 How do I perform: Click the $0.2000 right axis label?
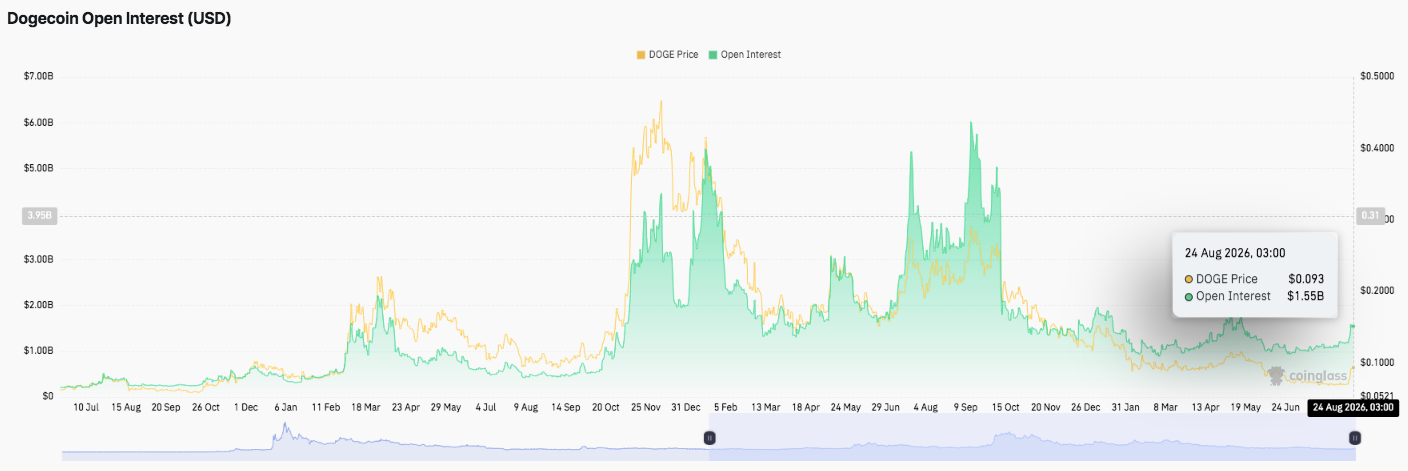(1377, 291)
